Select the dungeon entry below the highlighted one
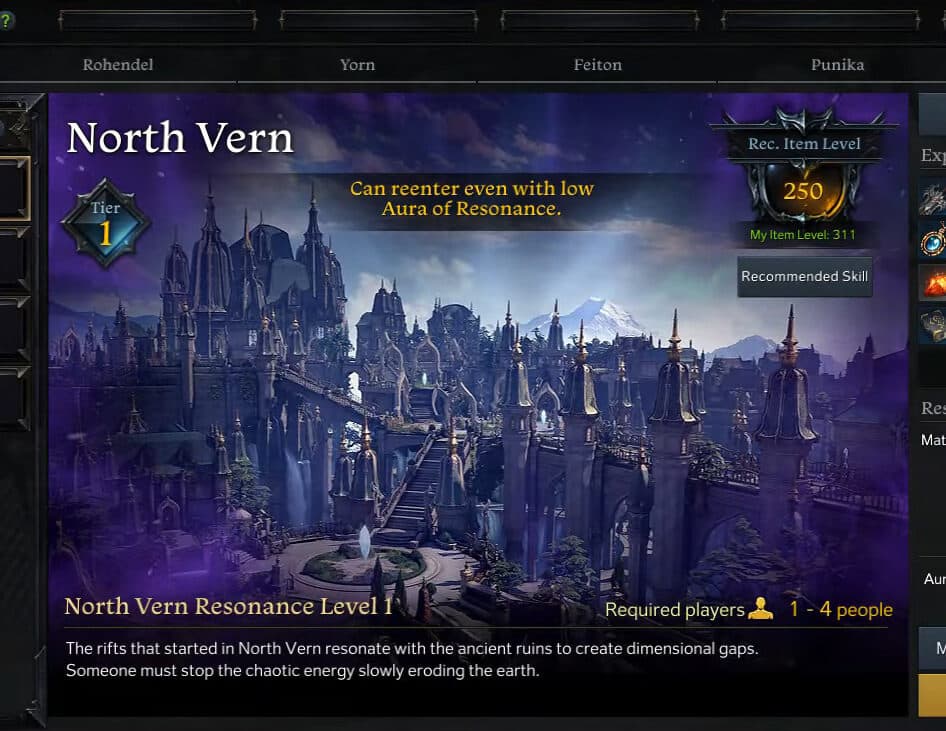 (x=14, y=259)
